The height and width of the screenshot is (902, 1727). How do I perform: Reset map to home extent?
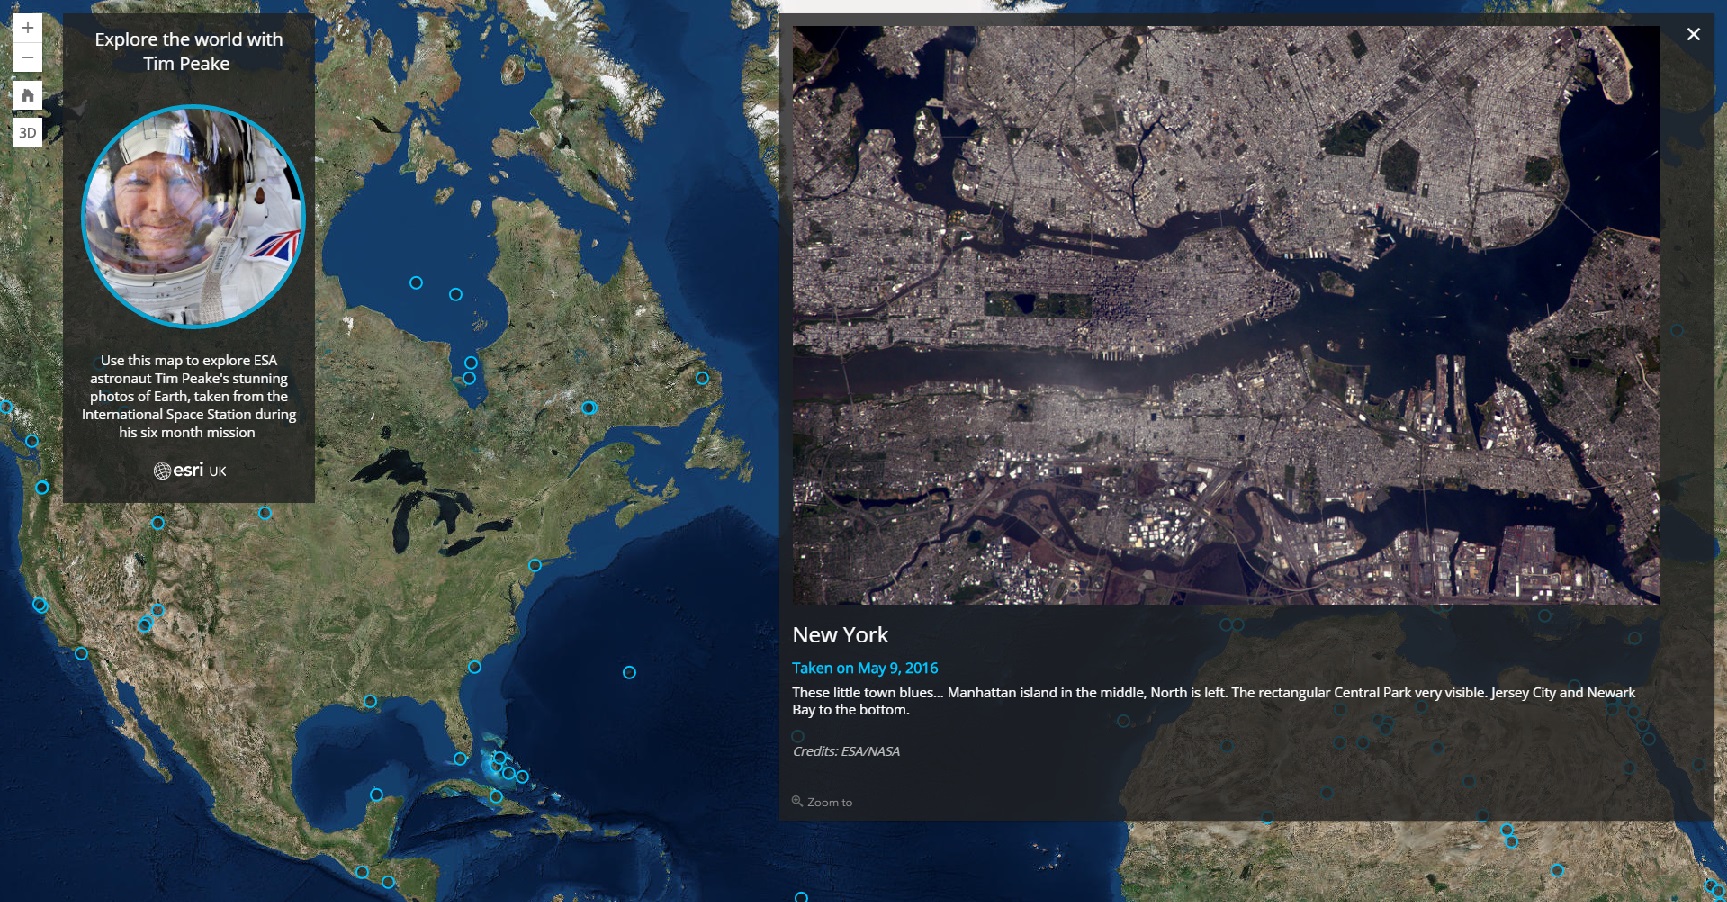coord(27,96)
